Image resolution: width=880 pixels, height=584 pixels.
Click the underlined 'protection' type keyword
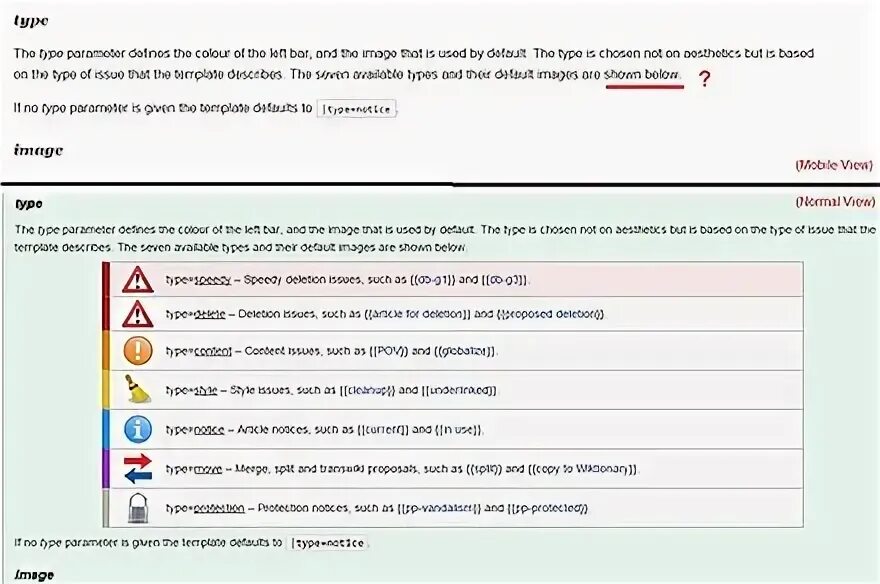click(x=219, y=508)
